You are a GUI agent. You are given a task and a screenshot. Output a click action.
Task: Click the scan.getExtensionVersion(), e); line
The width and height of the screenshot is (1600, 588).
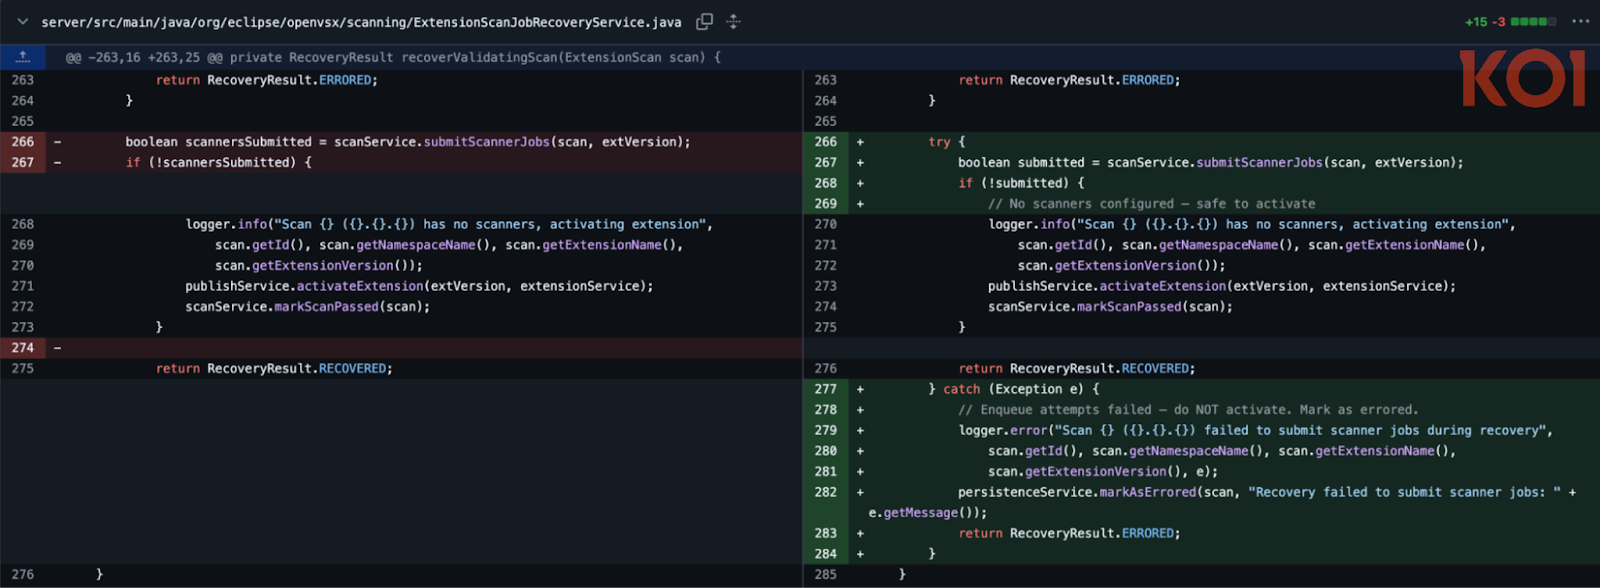point(1103,471)
